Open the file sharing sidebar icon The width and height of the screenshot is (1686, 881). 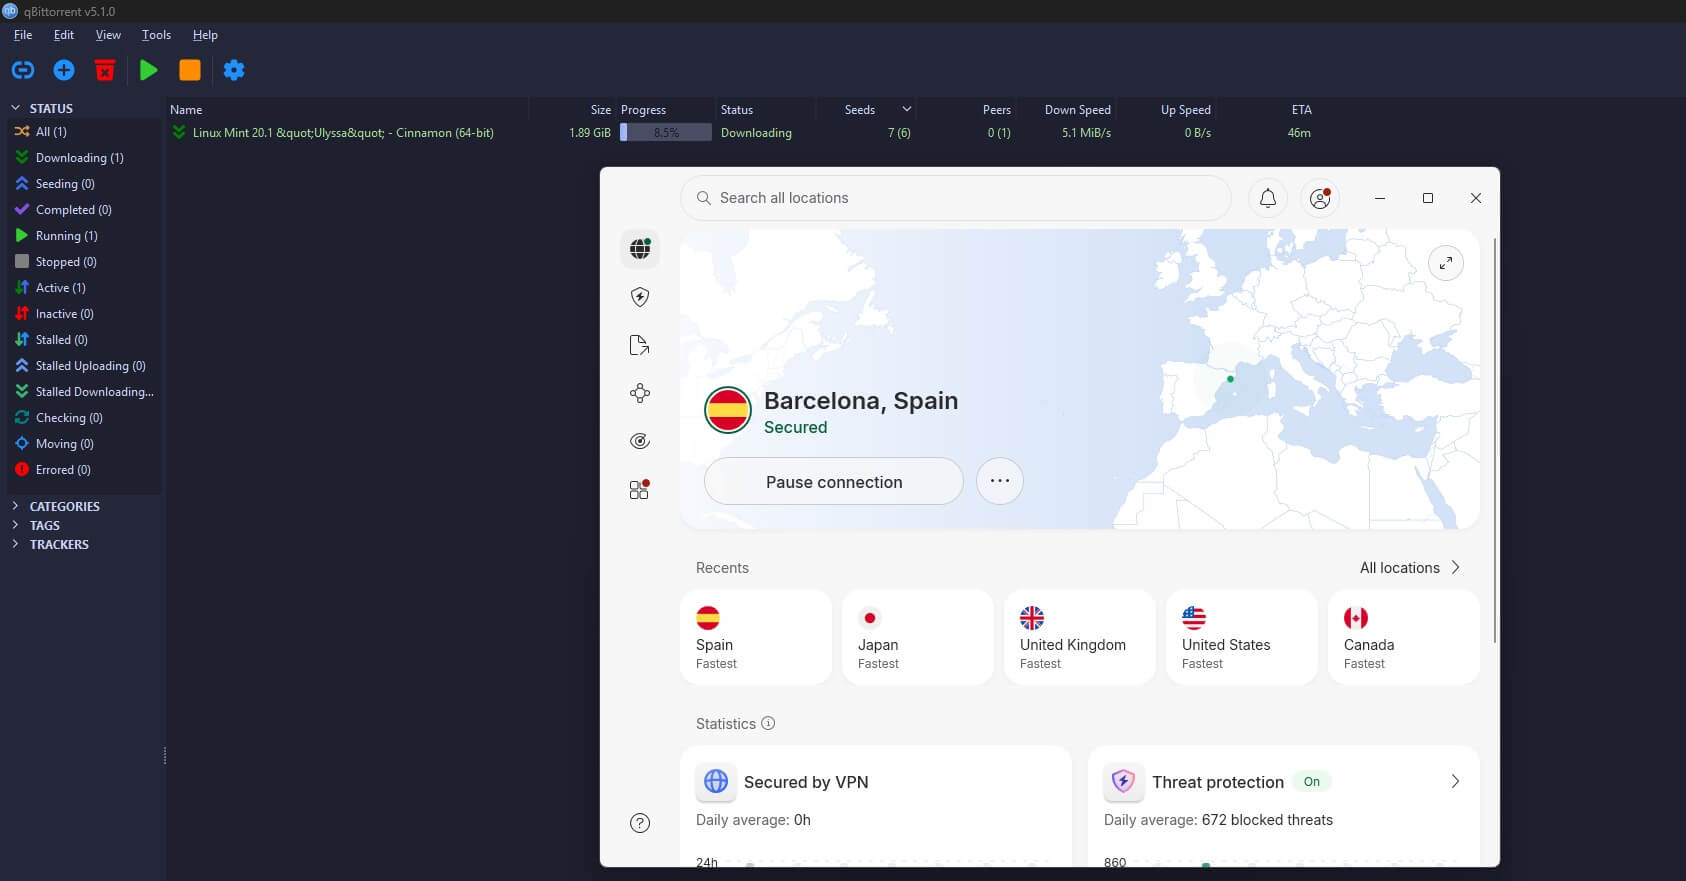pyautogui.click(x=640, y=345)
